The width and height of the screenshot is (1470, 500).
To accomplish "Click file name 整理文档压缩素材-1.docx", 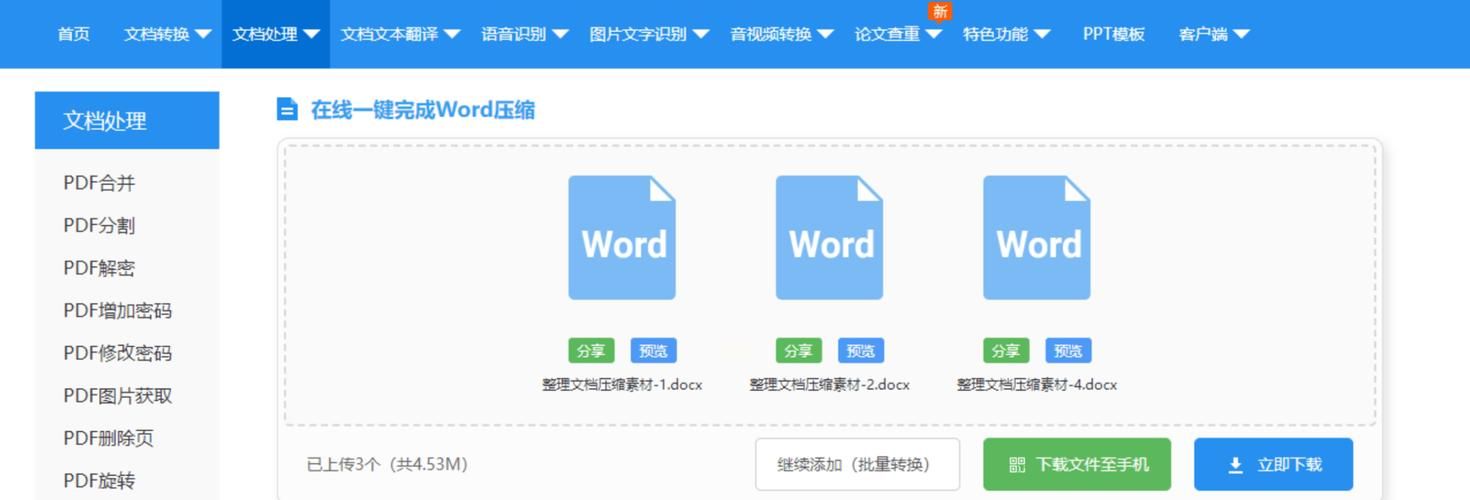I will (x=622, y=385).
